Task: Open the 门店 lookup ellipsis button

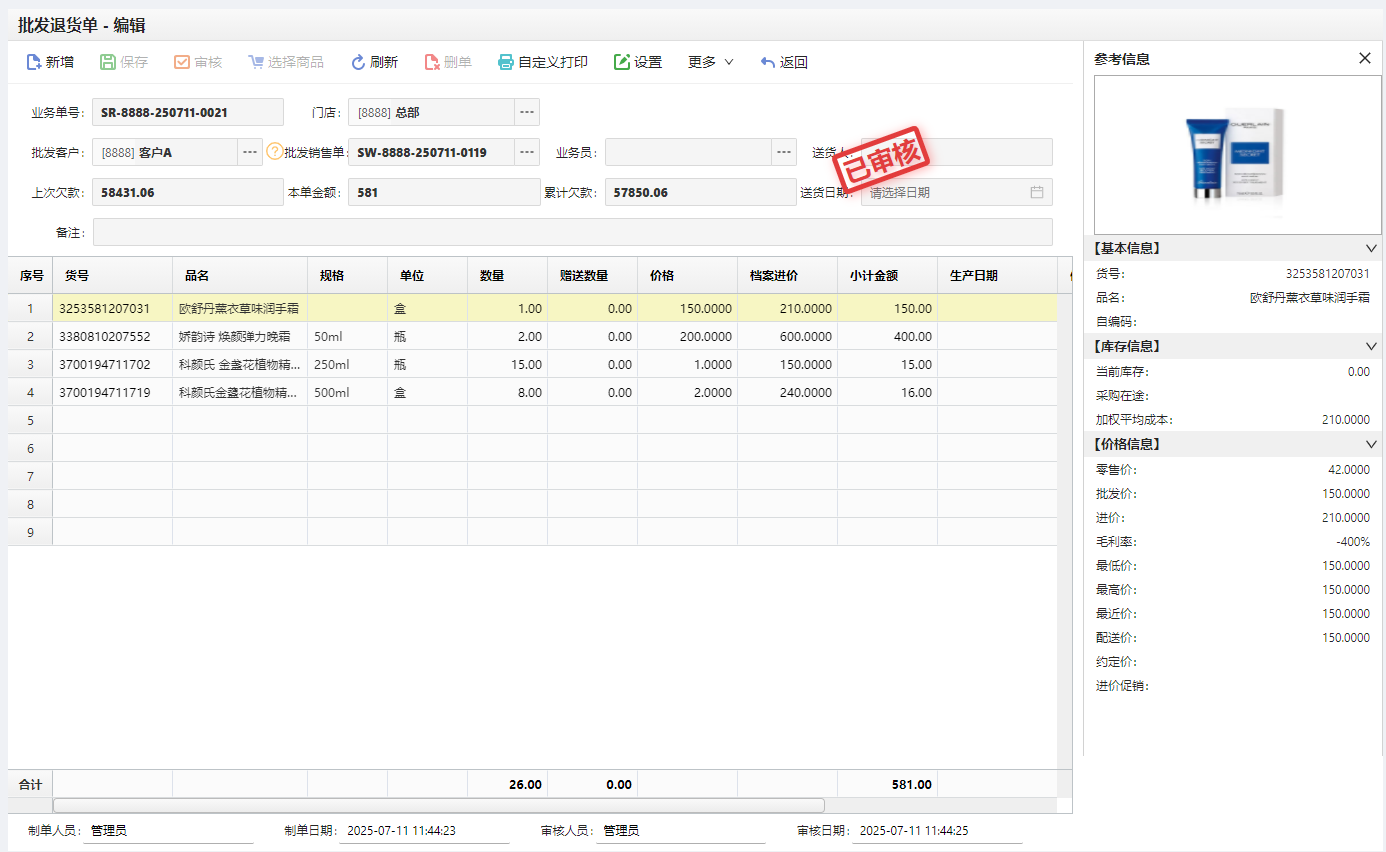Action: [x=527, y=112]
